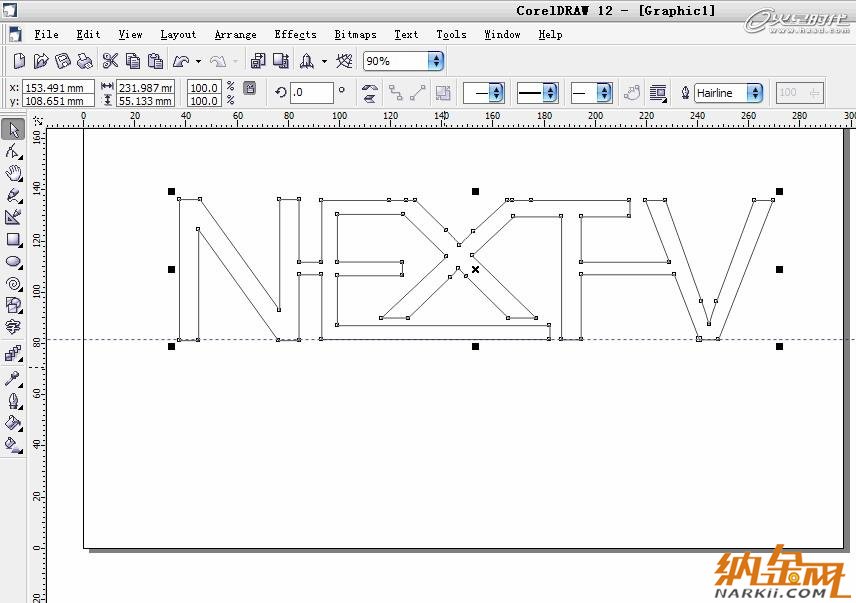The image size is (856, 603).
Task: Select the Ellipse tool
Action: [13, 261]
